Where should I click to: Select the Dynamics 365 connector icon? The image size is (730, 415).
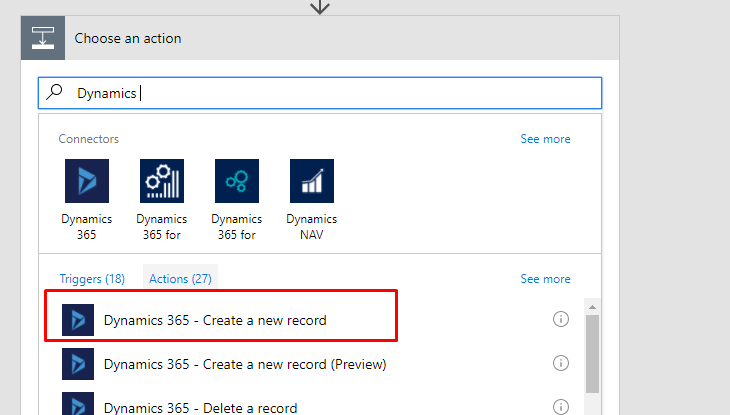87,181
